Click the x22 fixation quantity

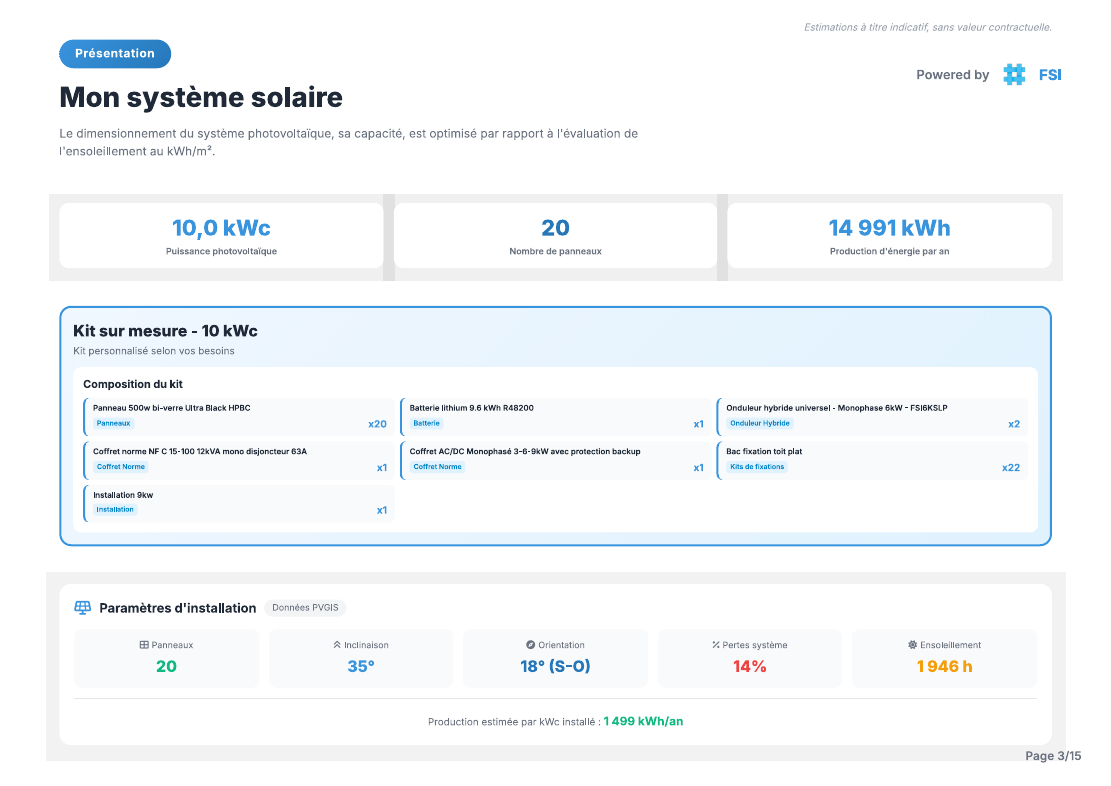(1011, 467)
